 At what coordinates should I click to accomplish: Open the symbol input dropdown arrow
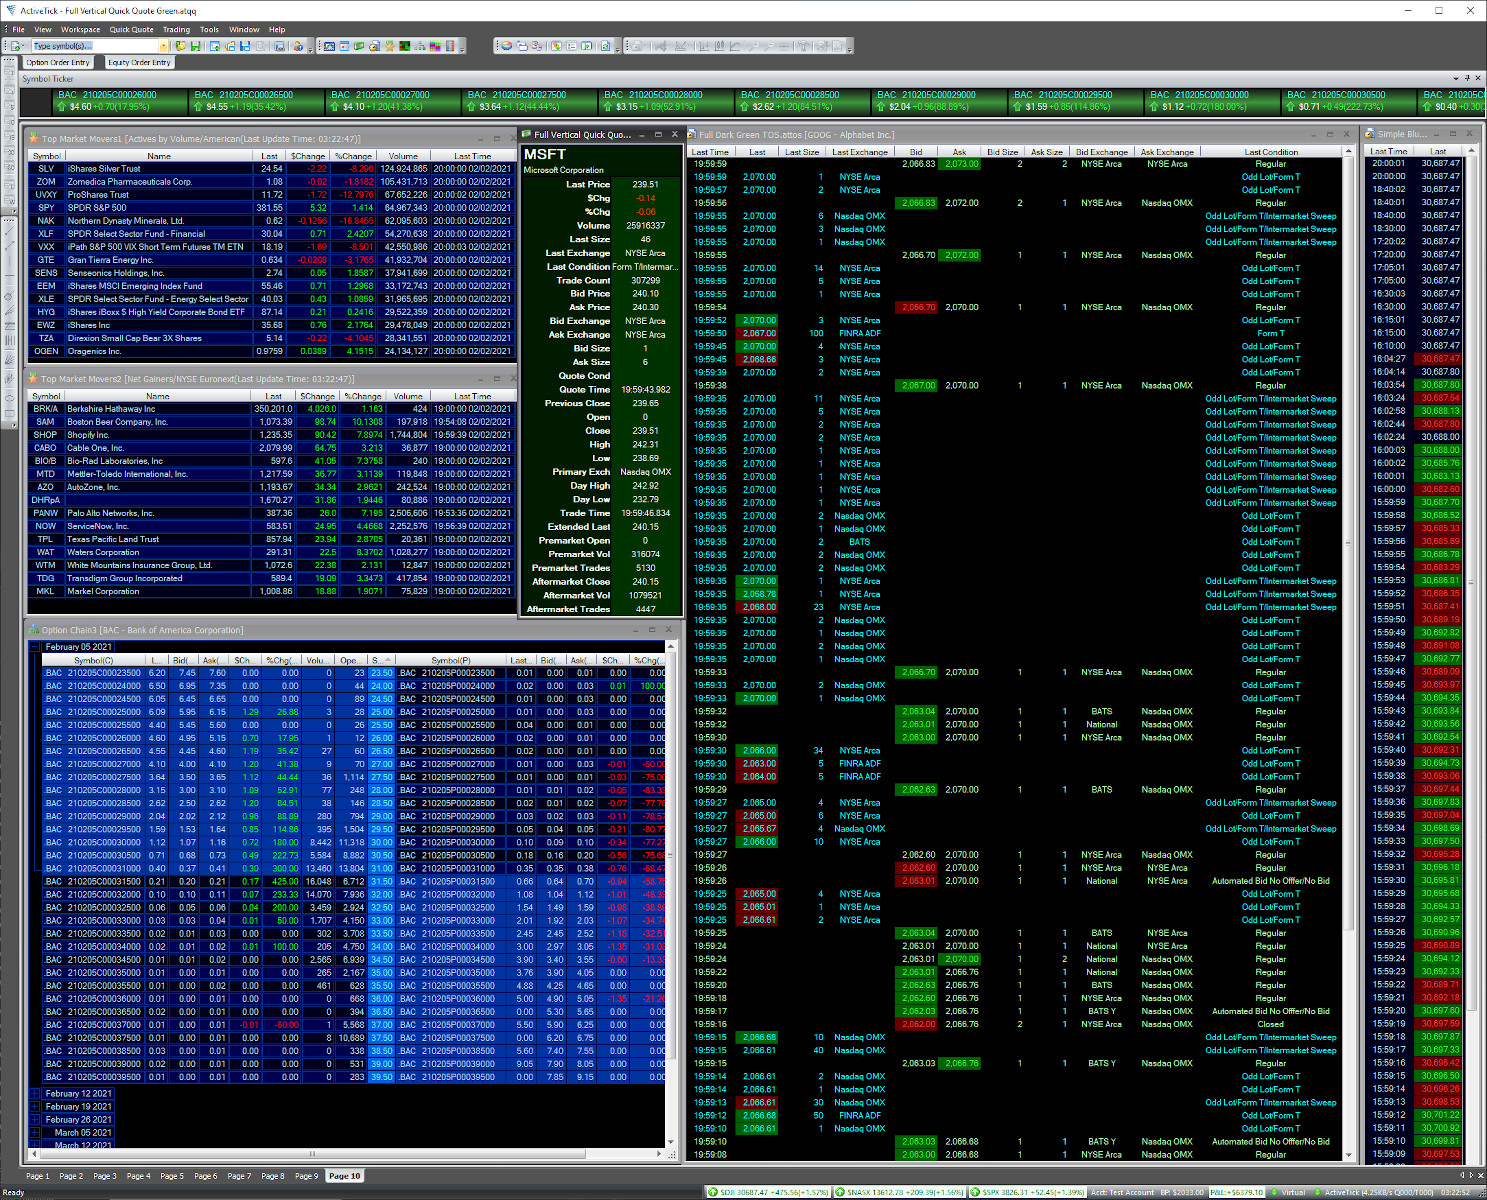(x=163, y=46)
